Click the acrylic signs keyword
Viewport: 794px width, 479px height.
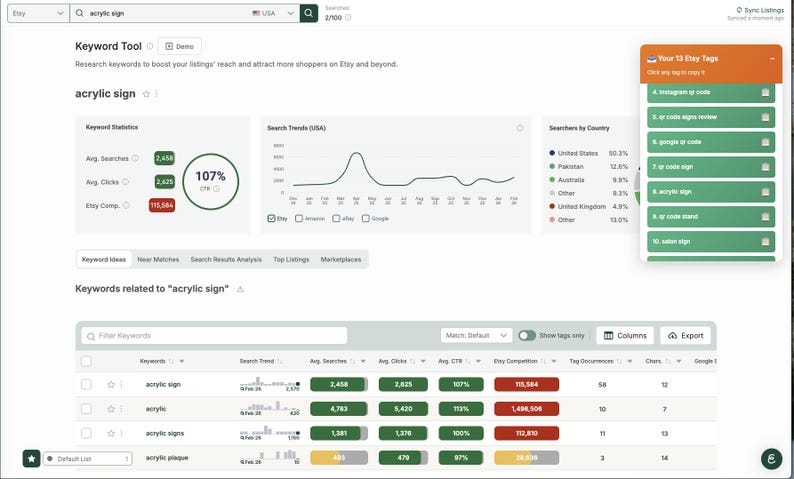(x=165, y=433)
